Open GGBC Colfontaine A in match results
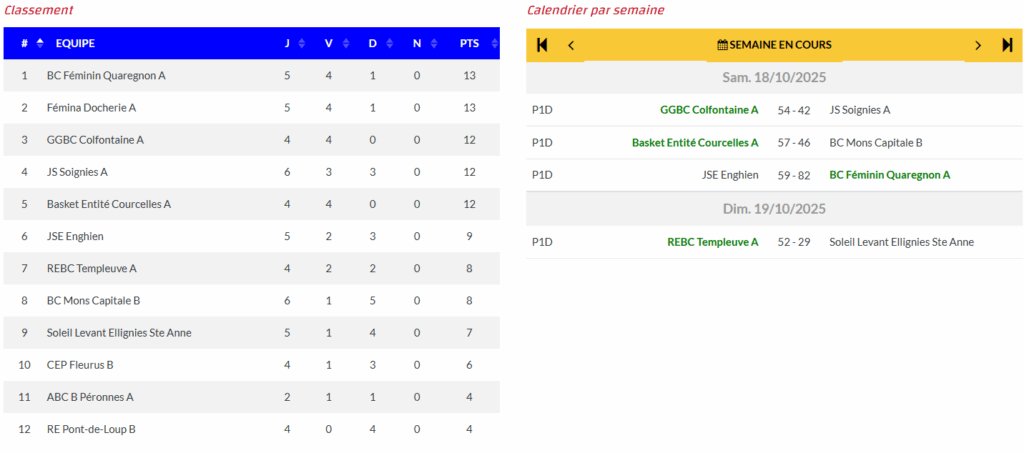The height and width of the screenshot is (453, 1024). [x=709, y=110]
